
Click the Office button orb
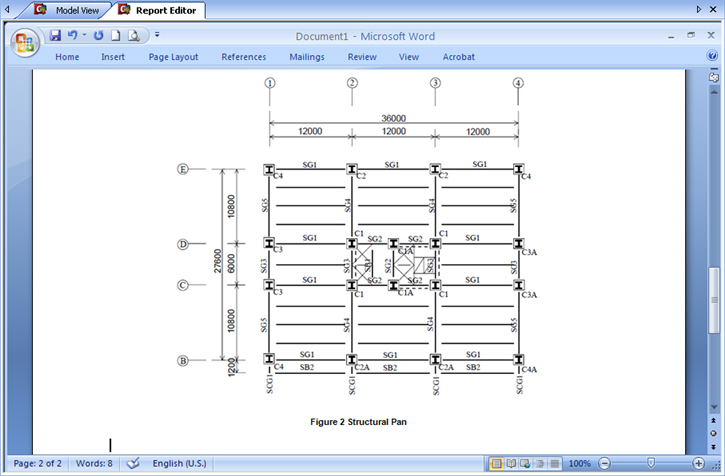[25, 44]
